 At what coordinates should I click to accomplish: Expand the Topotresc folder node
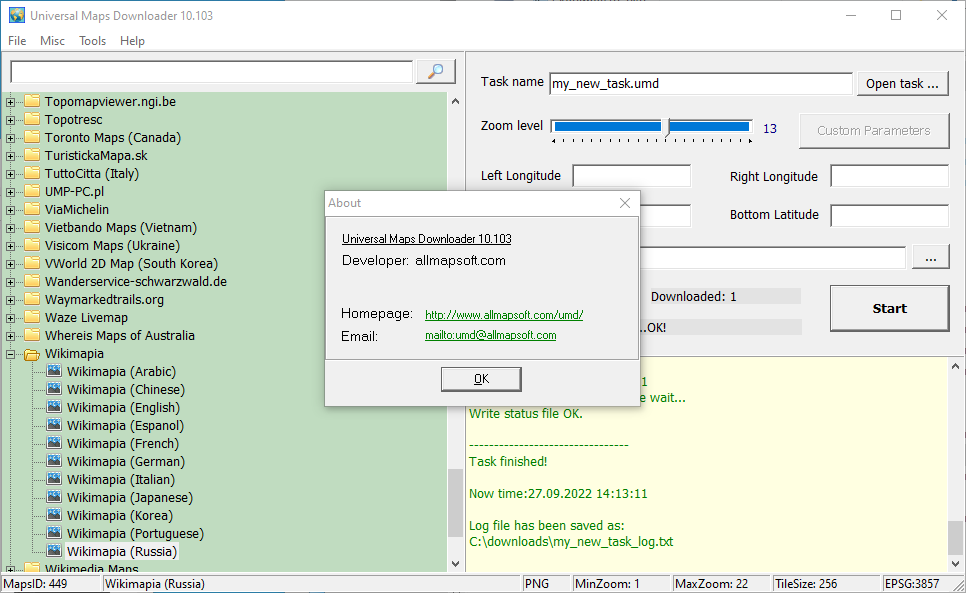tap(10, 120)
